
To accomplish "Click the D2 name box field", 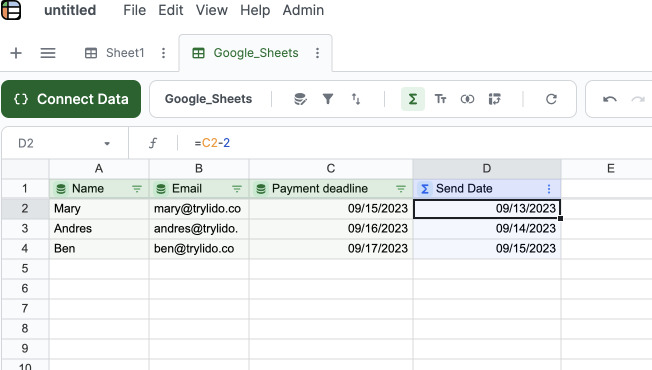I will 64,143.
